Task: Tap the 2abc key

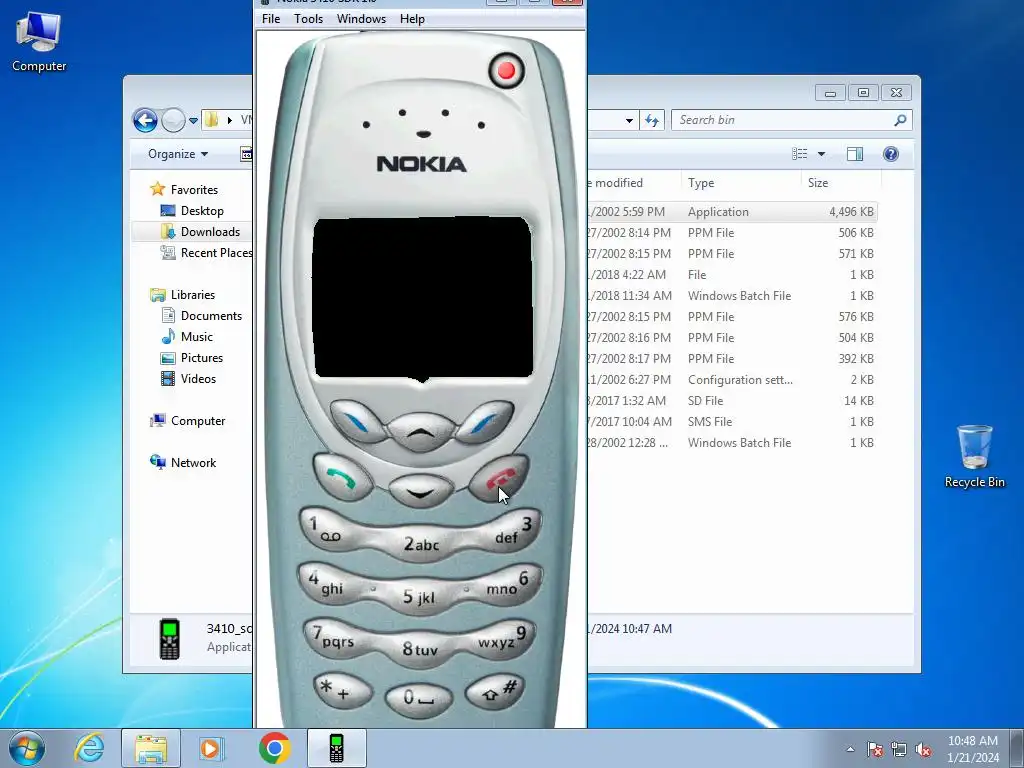Action: pos(420,545)
